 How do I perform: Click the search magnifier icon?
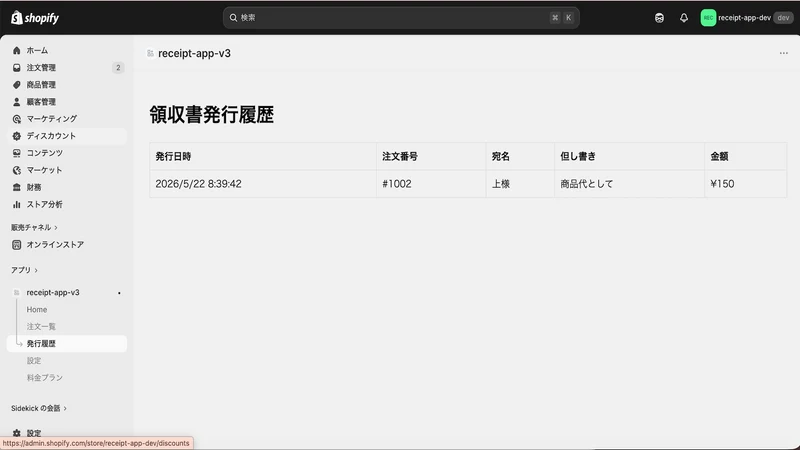(233, 18)
